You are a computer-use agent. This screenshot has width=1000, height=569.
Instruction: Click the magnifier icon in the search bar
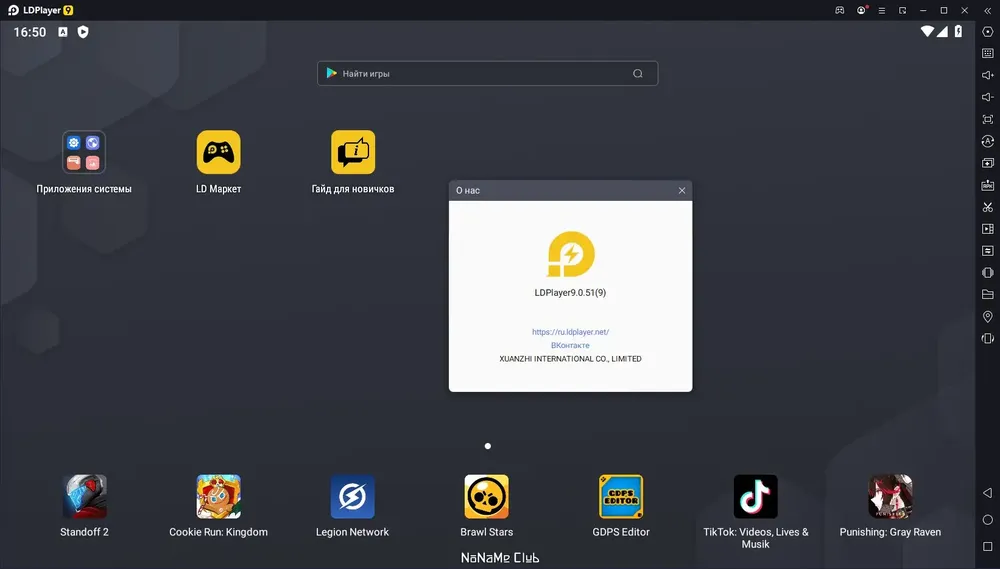(x=637, y=73)
